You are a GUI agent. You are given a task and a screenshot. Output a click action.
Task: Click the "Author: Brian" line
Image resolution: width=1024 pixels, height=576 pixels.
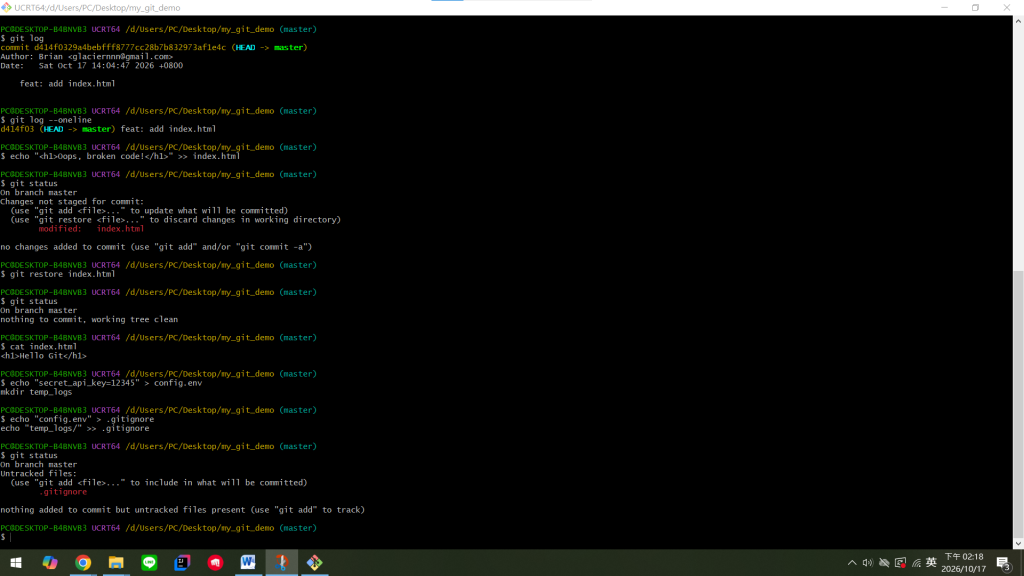(87, 57)
